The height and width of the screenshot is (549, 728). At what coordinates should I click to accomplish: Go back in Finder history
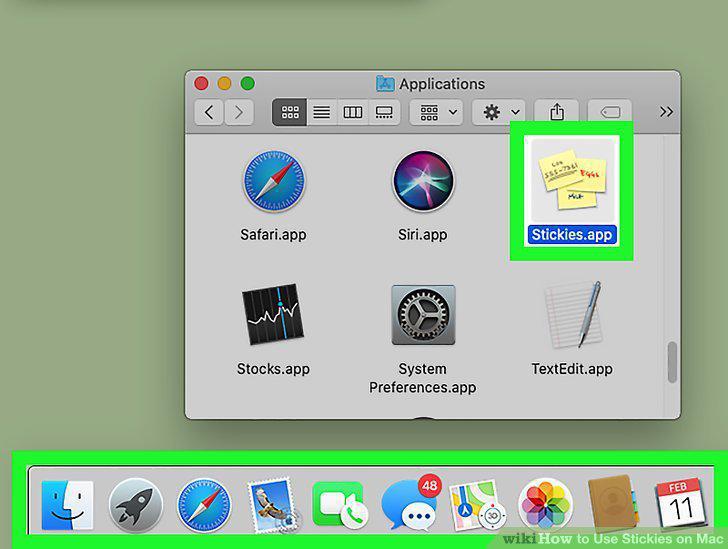point(209,112)
